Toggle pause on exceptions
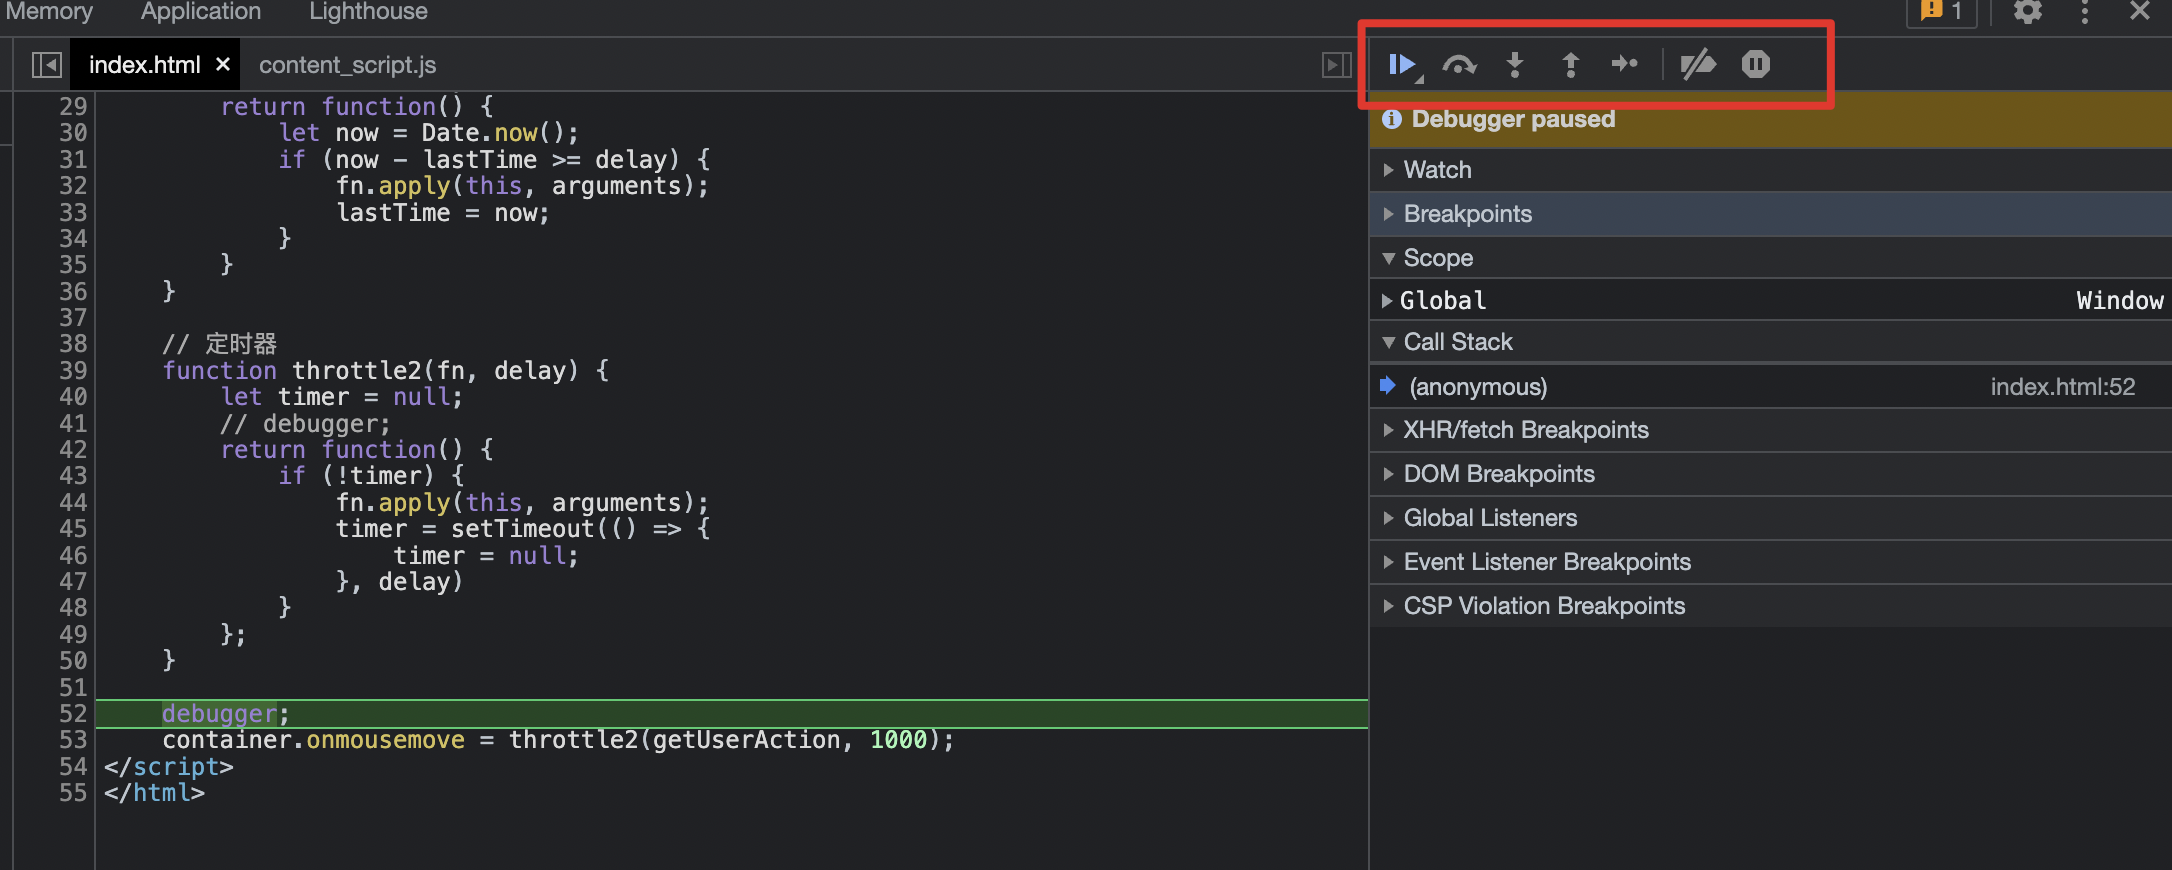This screenshot has height=870, width=2172. [x=1755, y=64]
